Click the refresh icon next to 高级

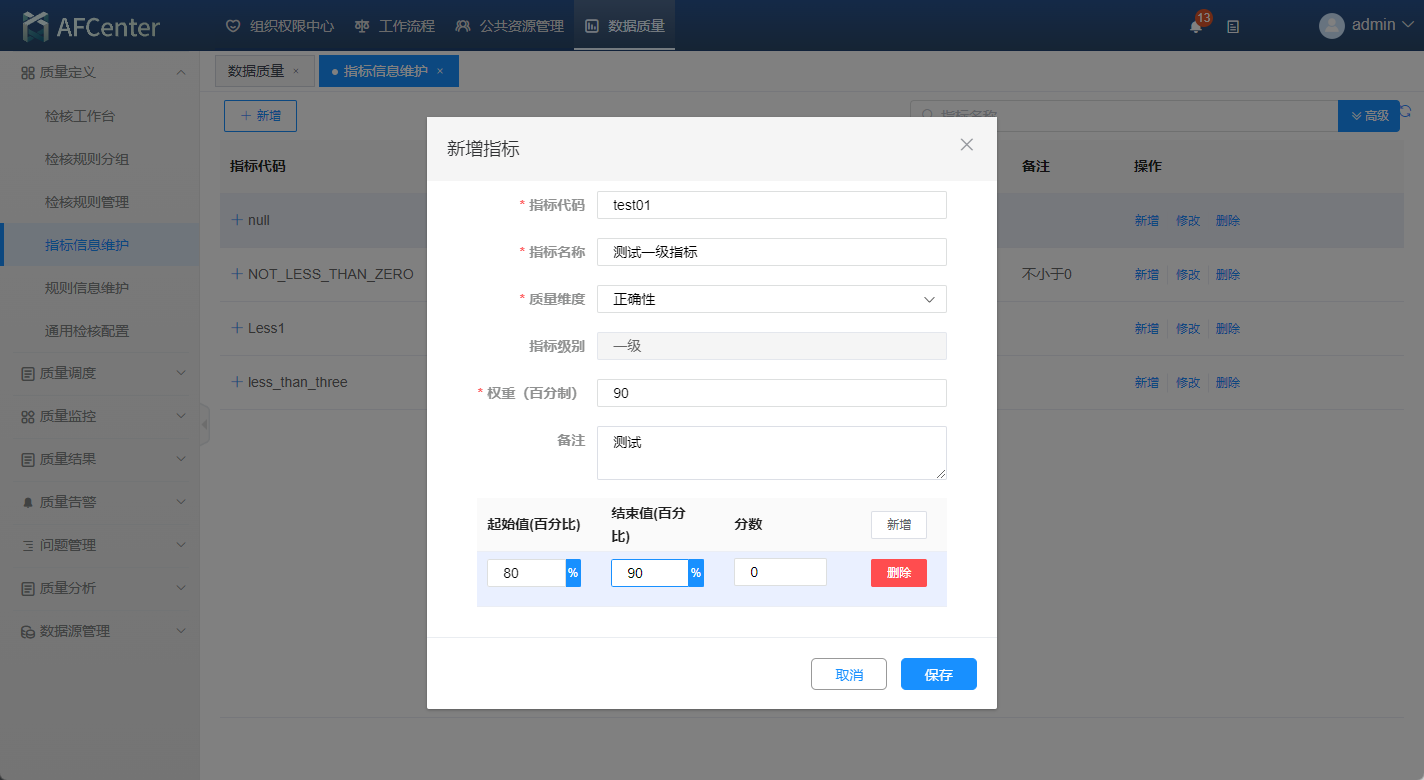1406,112
